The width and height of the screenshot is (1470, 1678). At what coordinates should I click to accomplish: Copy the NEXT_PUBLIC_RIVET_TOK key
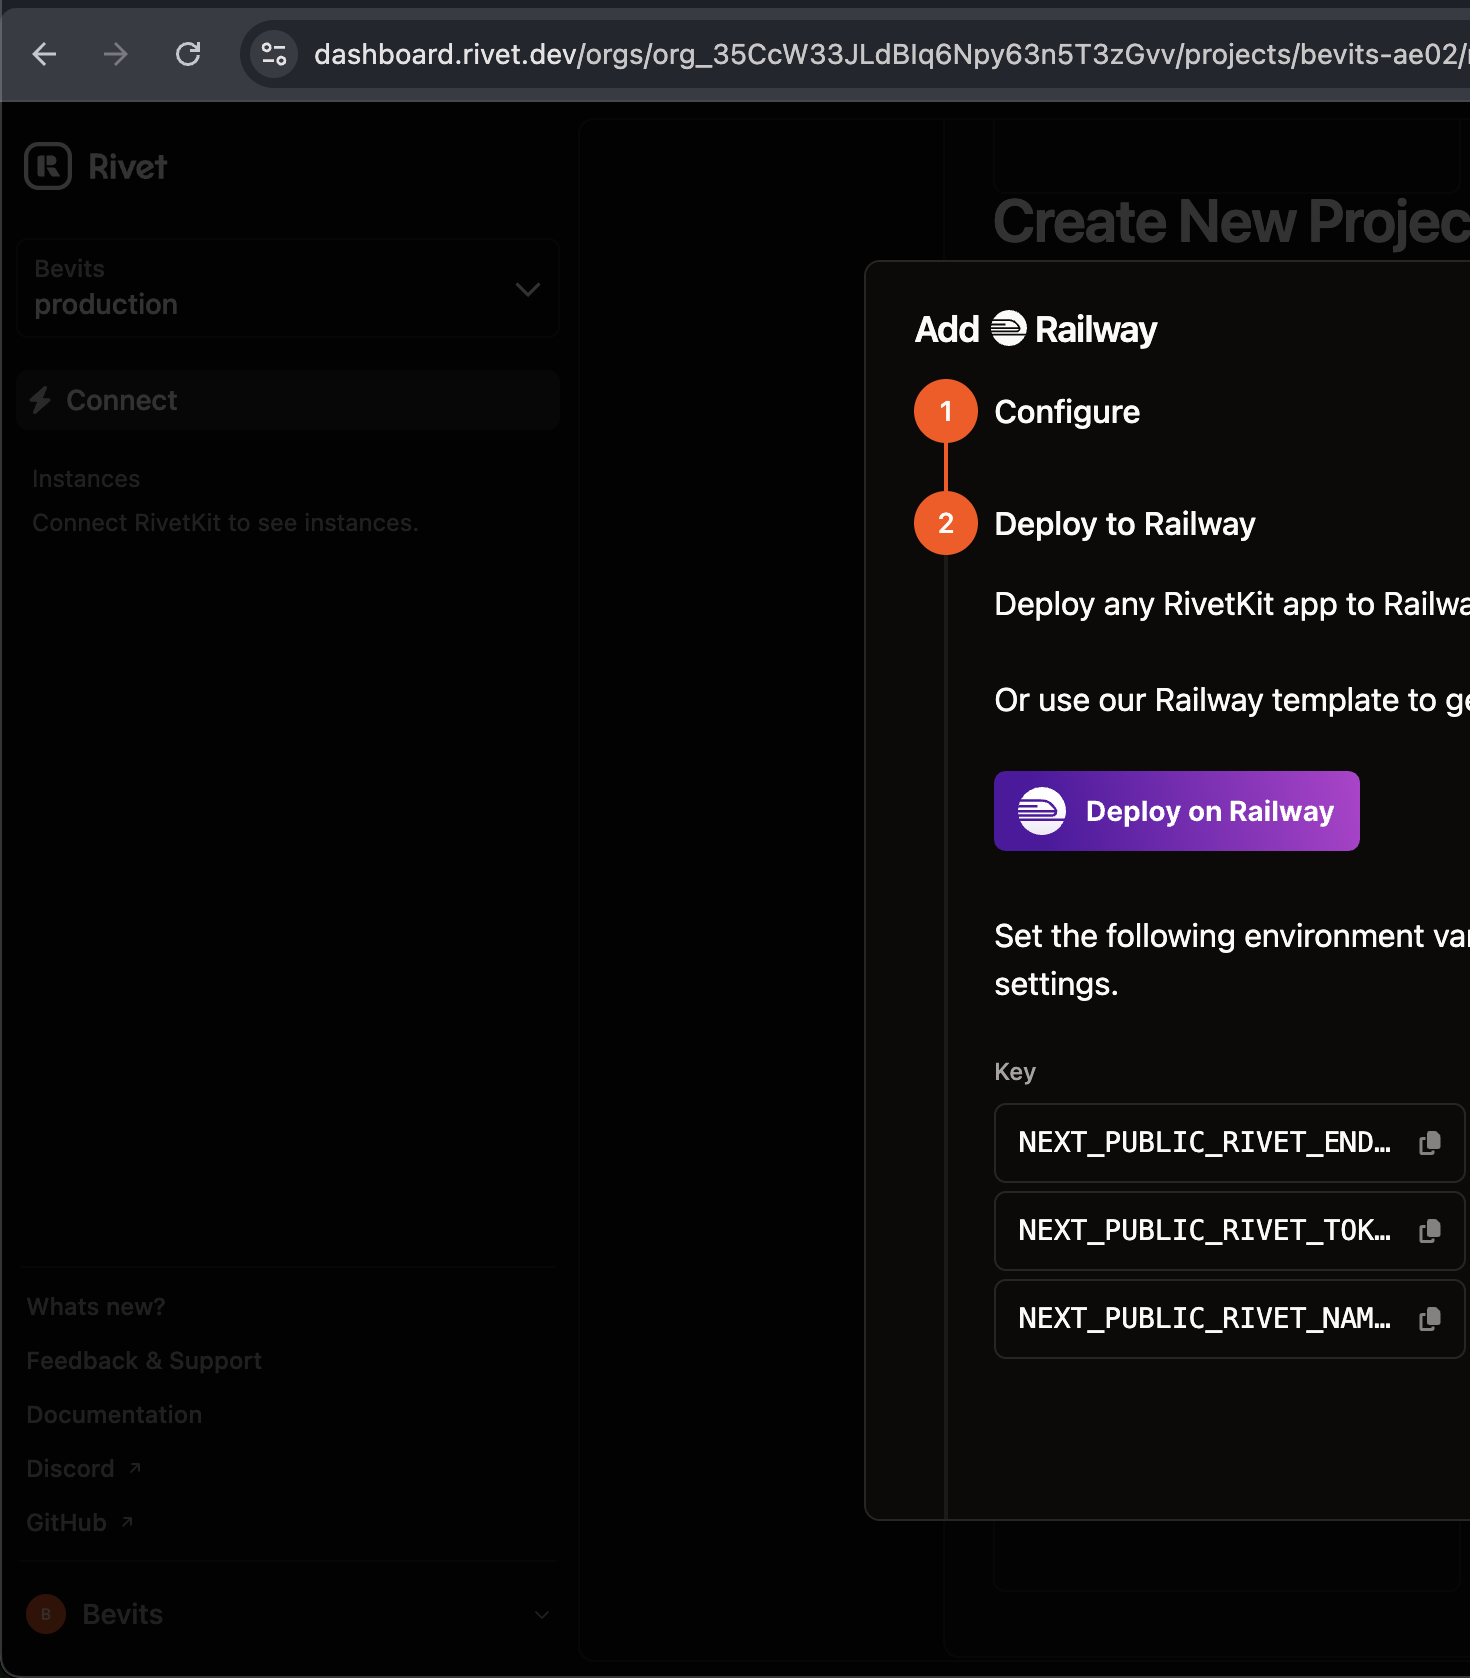(1430, 1231)
